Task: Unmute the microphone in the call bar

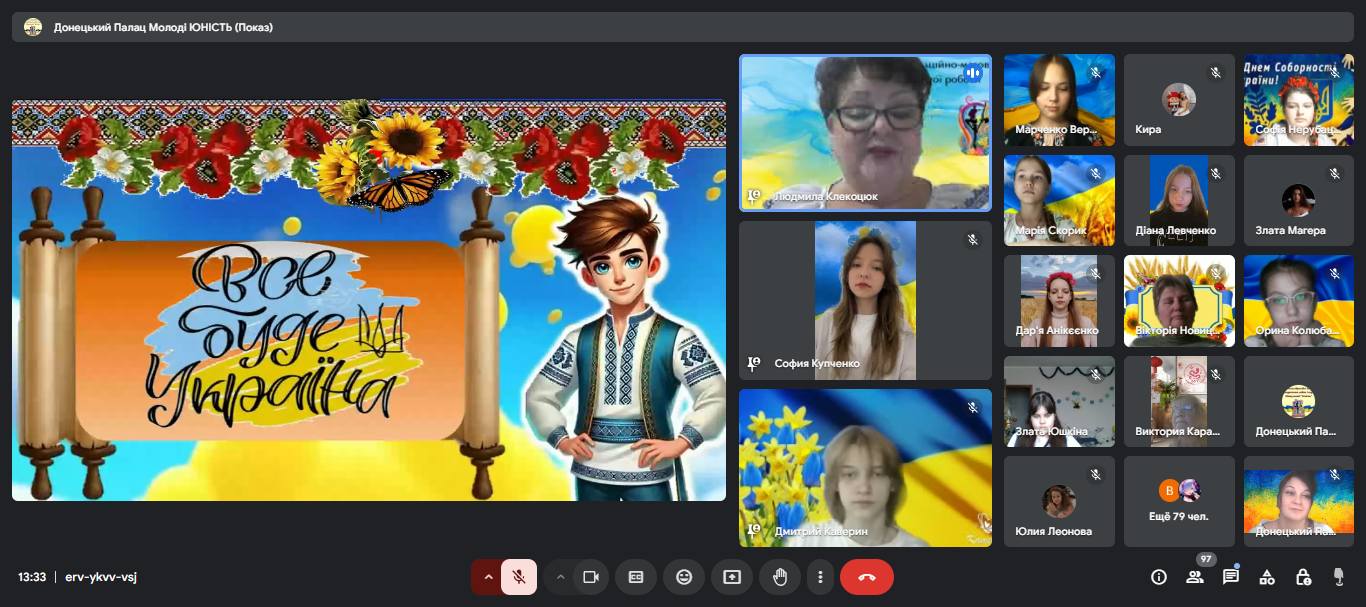Action: click(519, 577)
